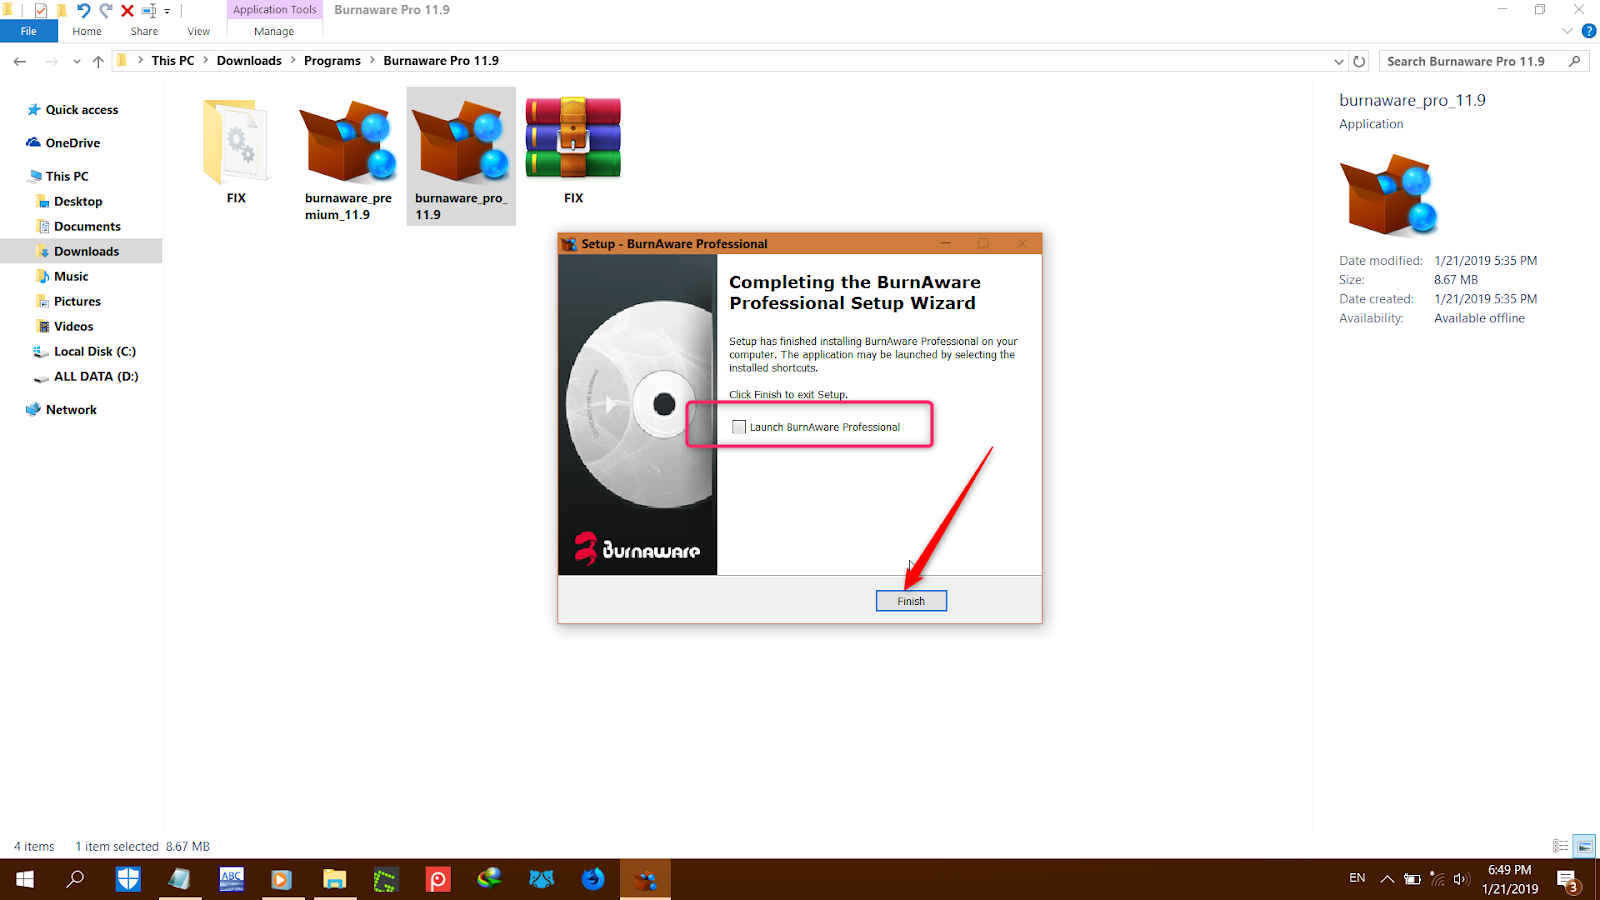Open Videos in navigation pane

tap(64, 326)
